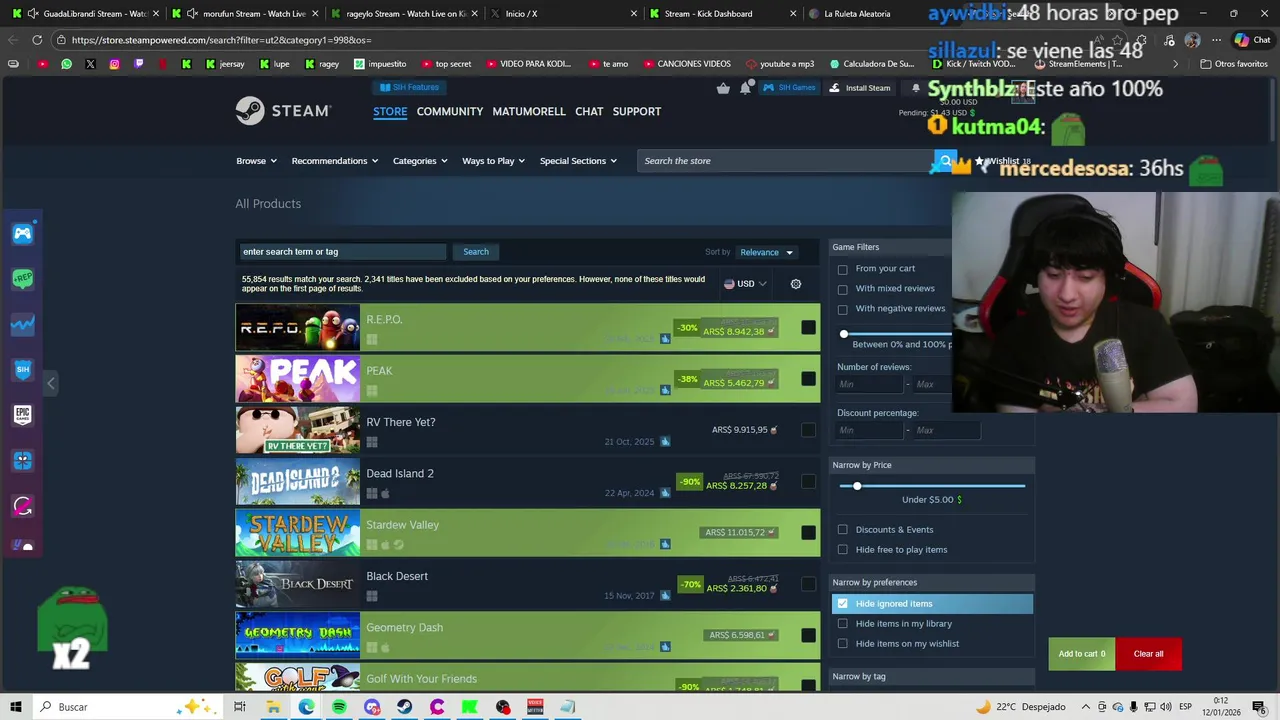Adjust the price slider handle

tap(857, 486)
